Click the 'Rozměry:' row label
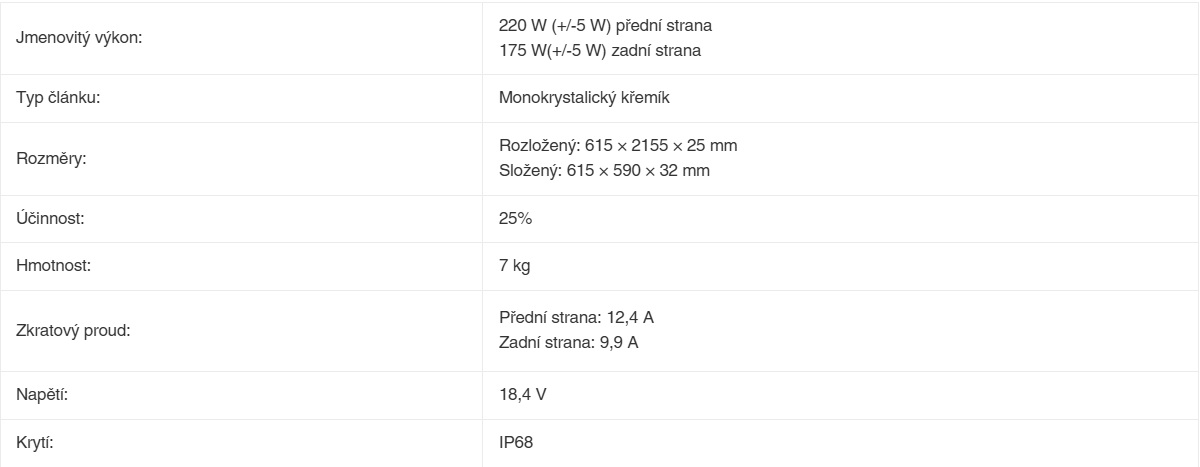The height and width of the screenshot is (467, 1200). pyautogui.click(x=51, y=158)
